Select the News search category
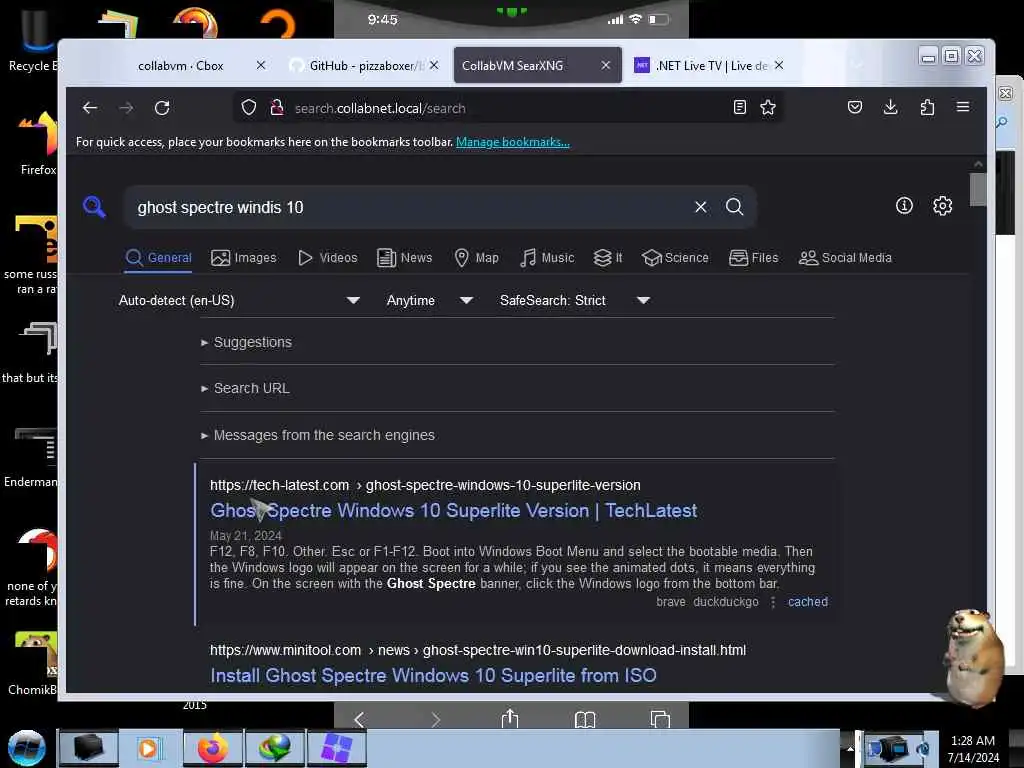Image resolution: width=1024 pixels, height=768 pixels. point(405,258)
